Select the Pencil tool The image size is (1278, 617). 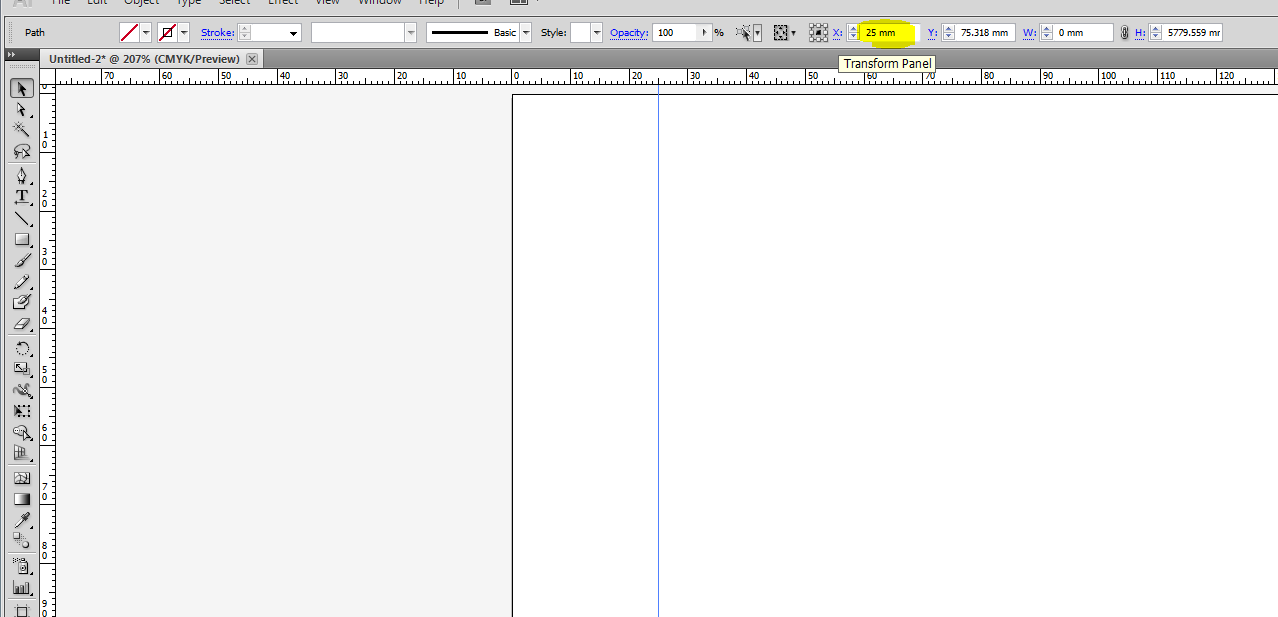coord(21,281)
